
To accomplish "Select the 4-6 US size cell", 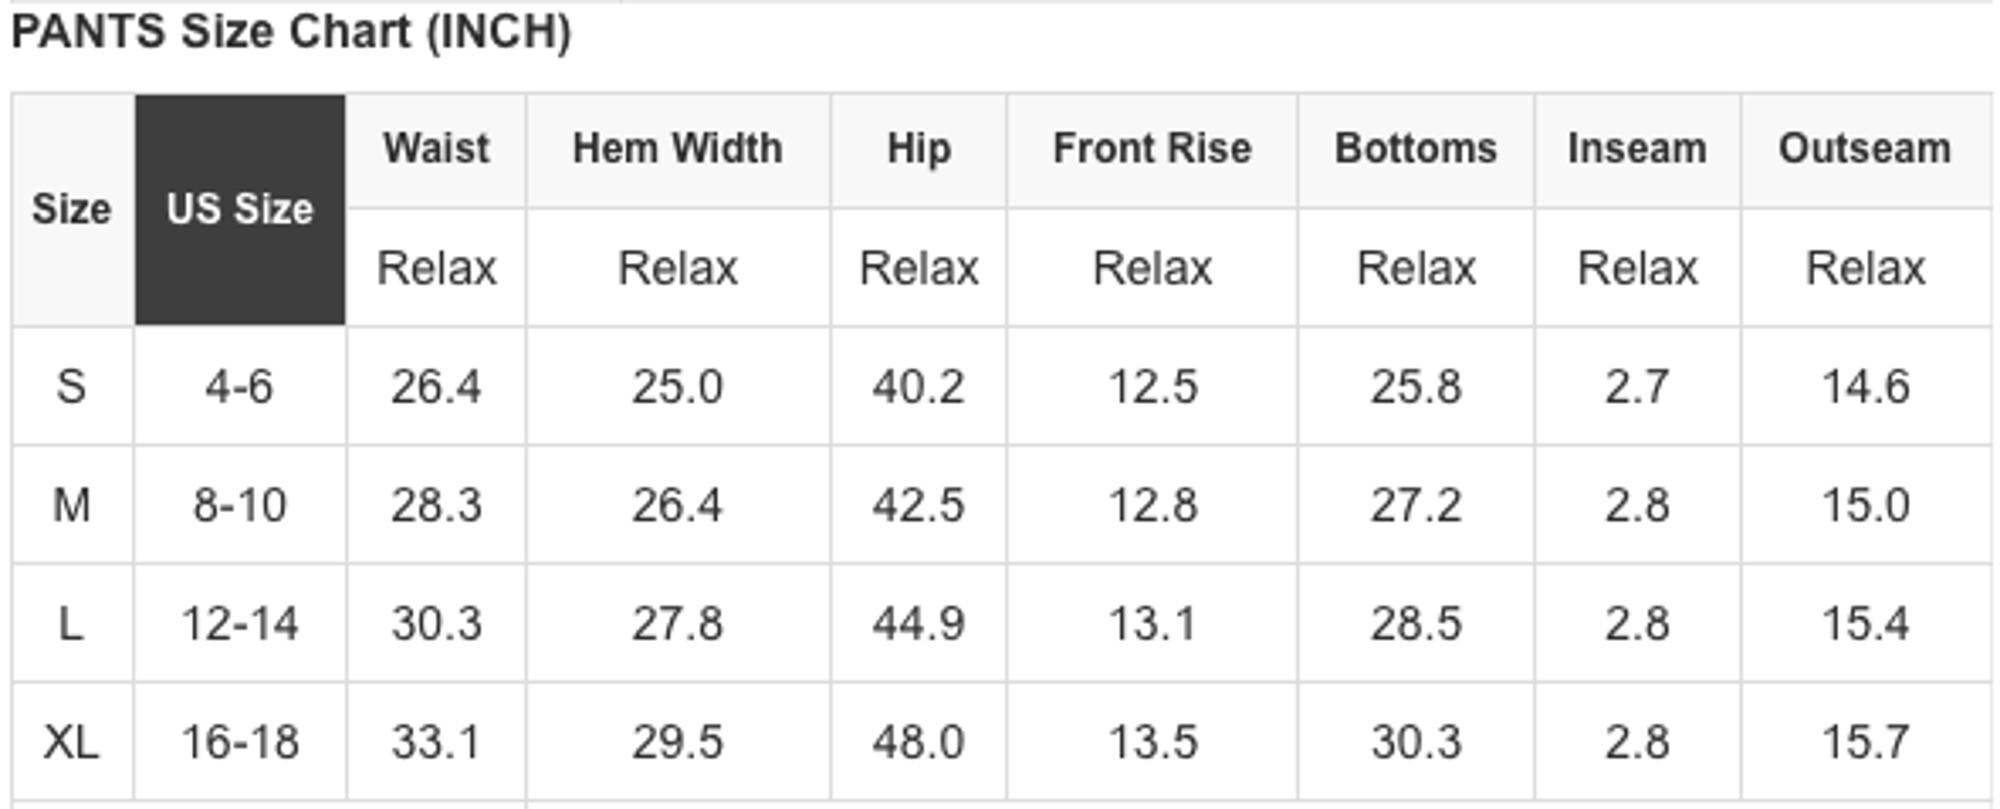I will tap(240, 386).
